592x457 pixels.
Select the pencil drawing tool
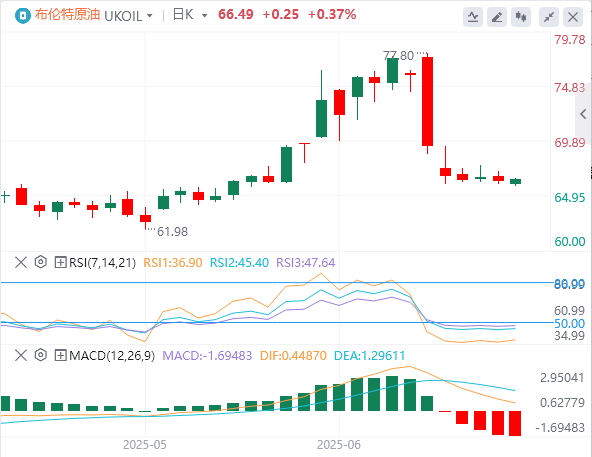click(497, 17)
